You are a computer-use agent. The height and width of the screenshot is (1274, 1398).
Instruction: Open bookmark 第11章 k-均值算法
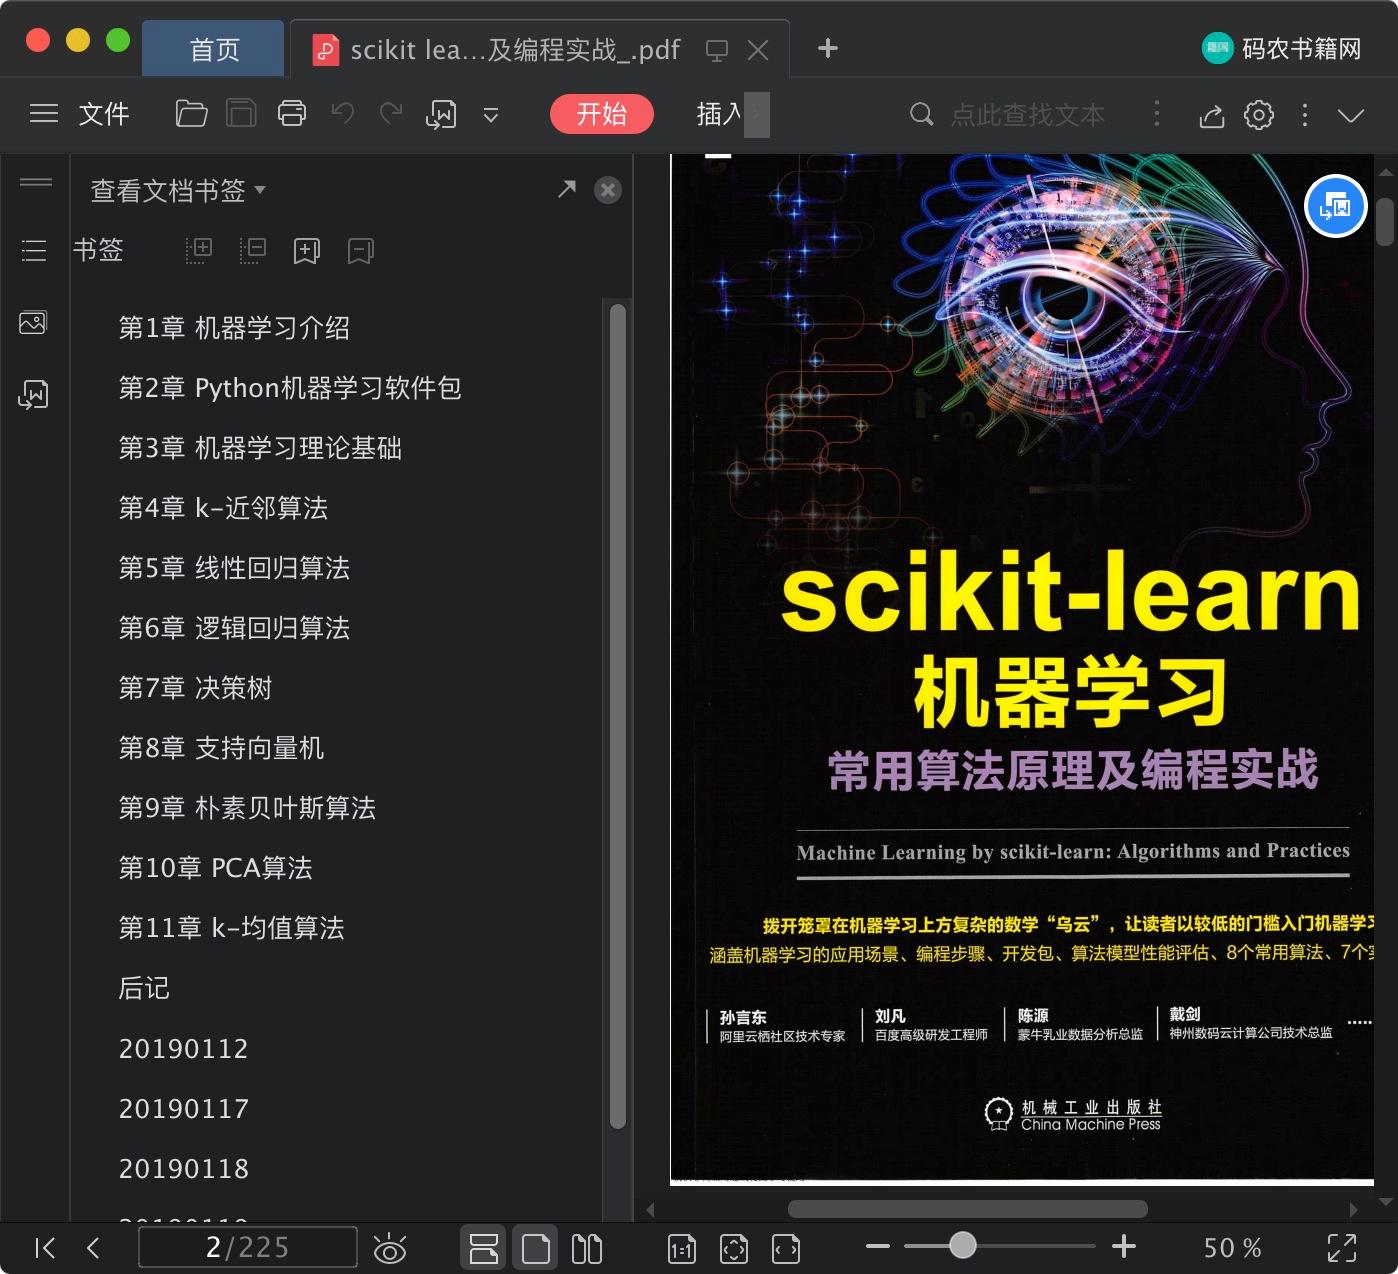(231, 928)
